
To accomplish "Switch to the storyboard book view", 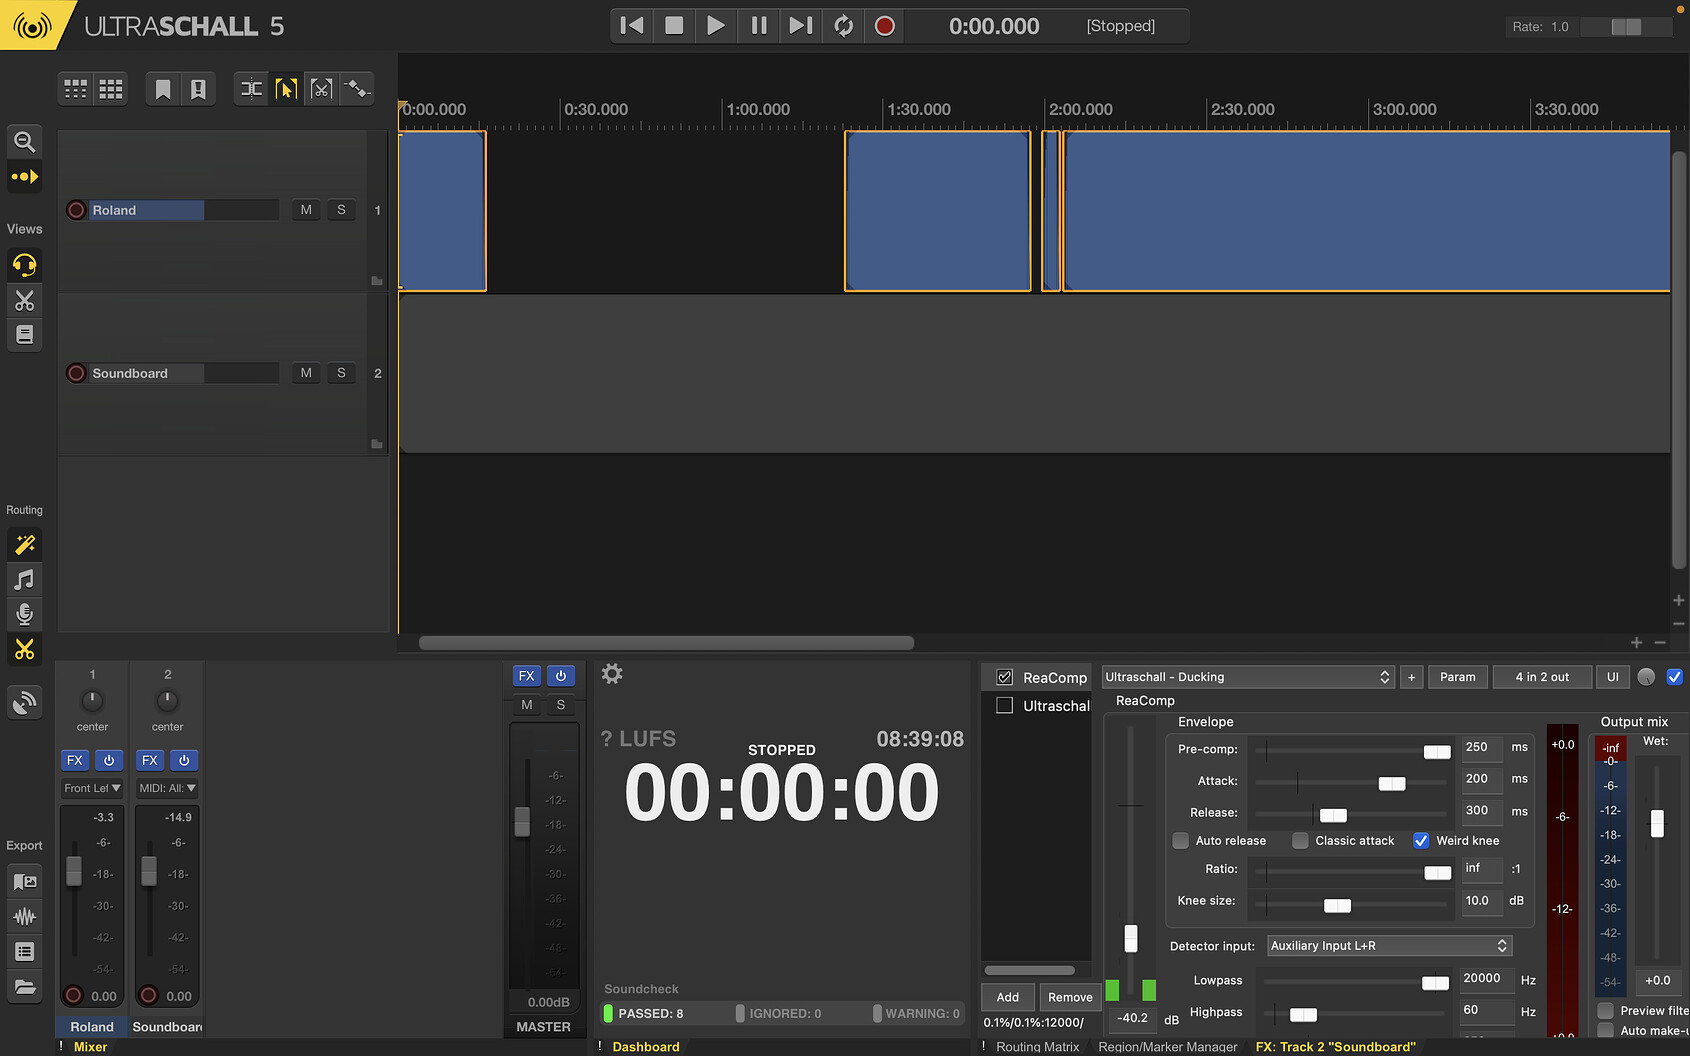I will pyautogui.click(x=25, y=335).
